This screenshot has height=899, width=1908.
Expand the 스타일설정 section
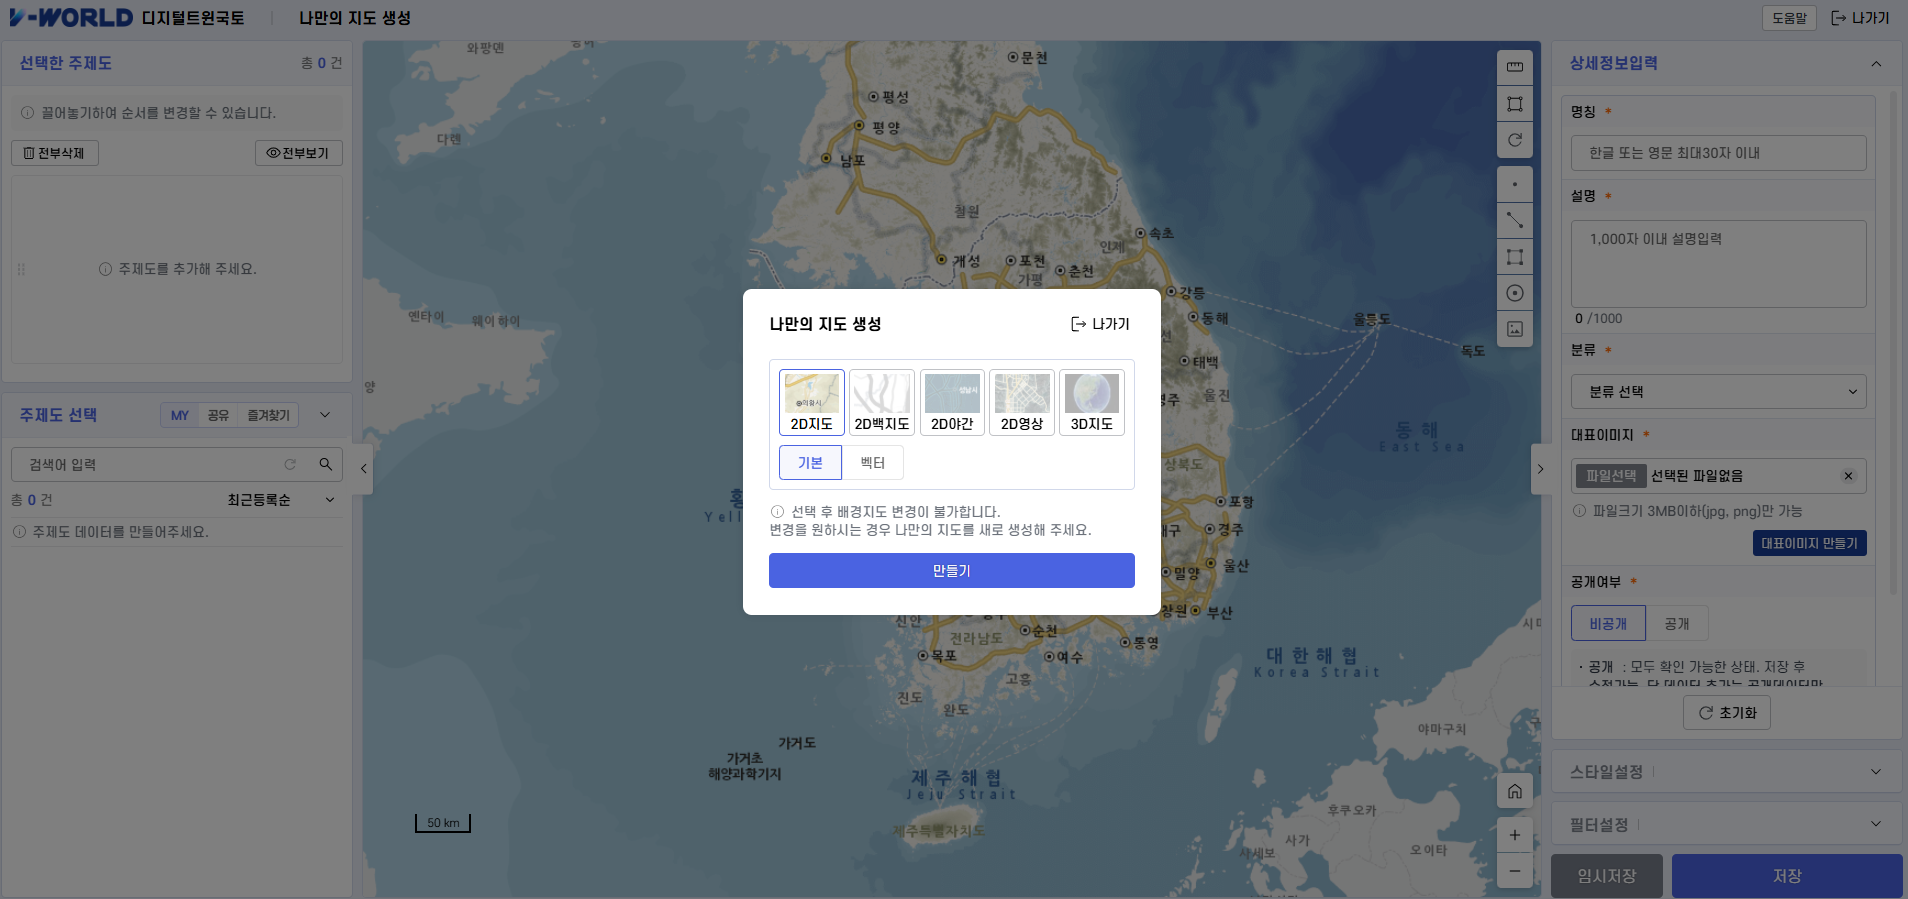coord(1725,772)
